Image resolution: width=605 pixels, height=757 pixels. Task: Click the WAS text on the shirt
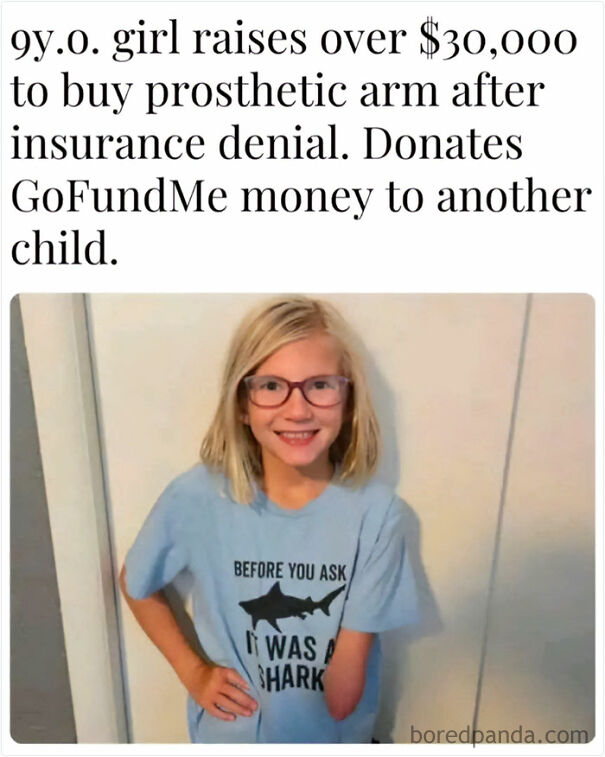coord(292,649)
